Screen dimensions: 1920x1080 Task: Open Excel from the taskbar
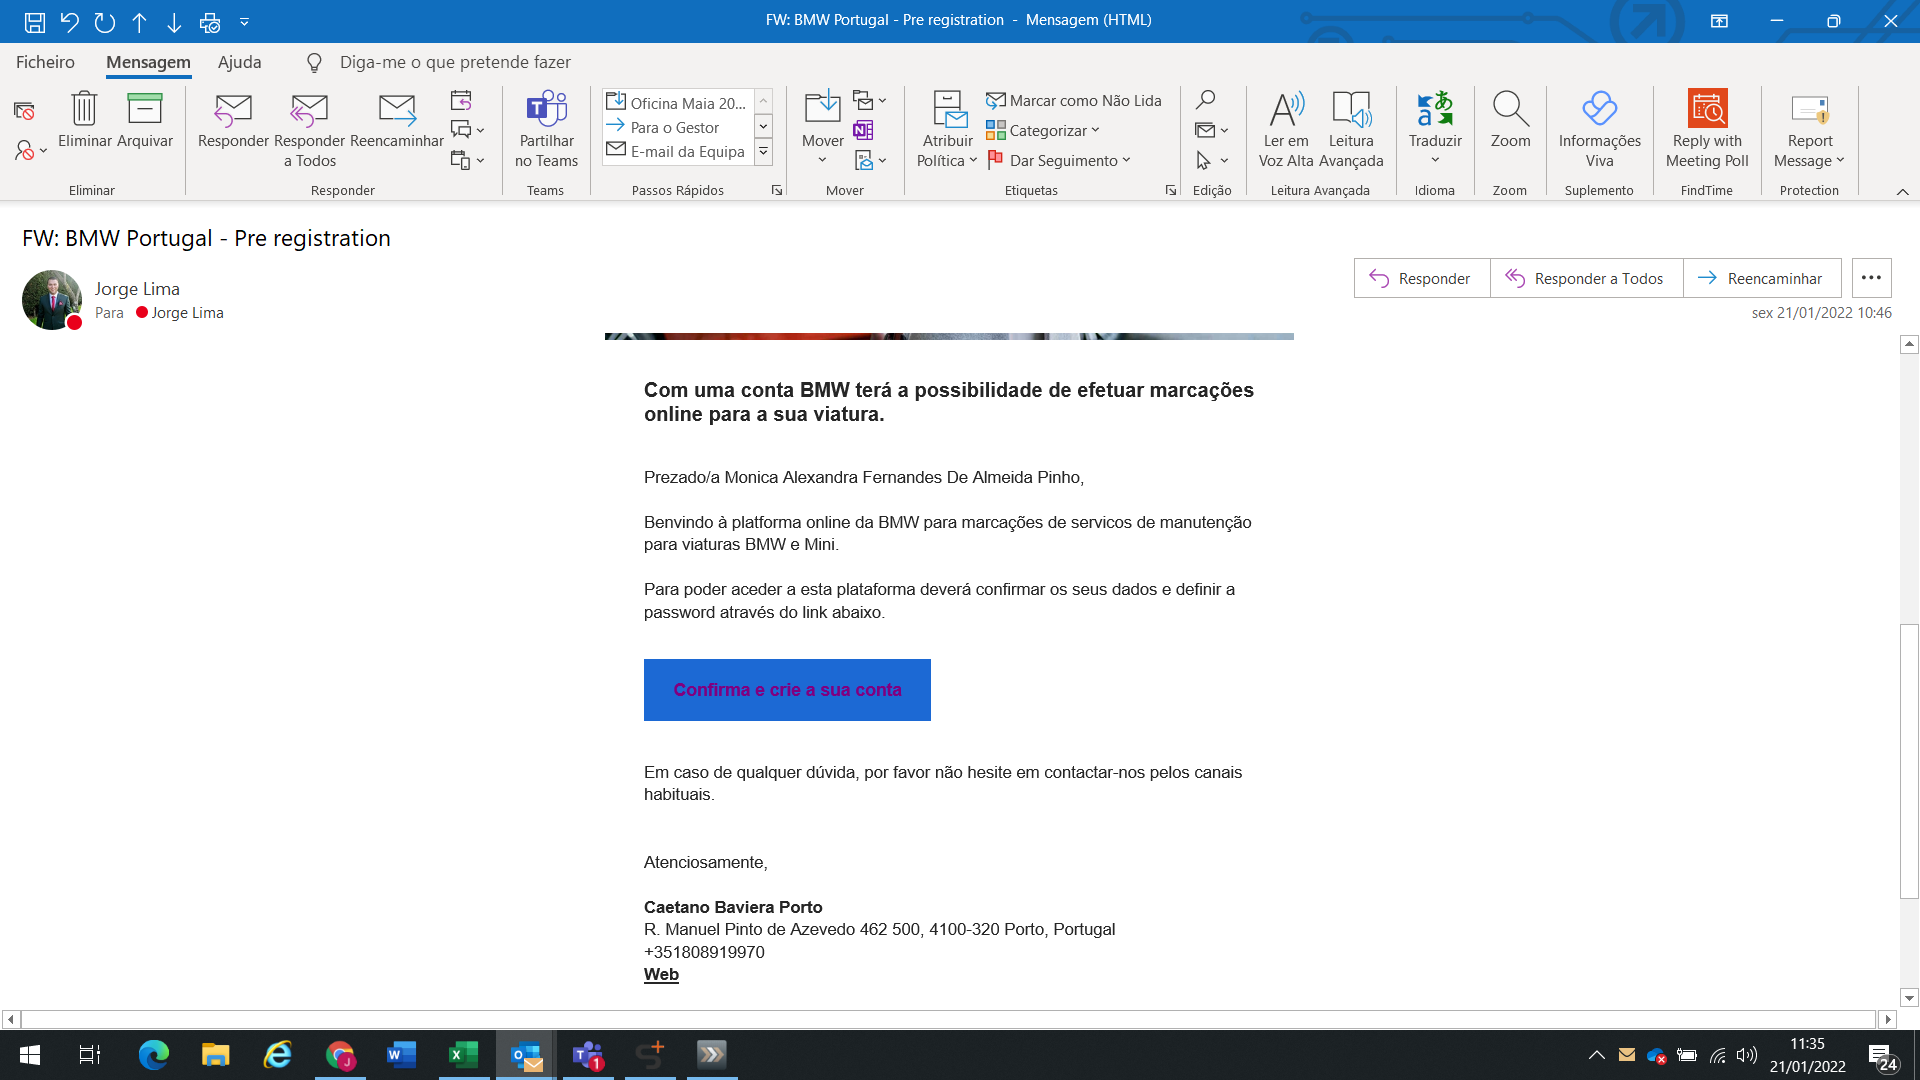463,1055
